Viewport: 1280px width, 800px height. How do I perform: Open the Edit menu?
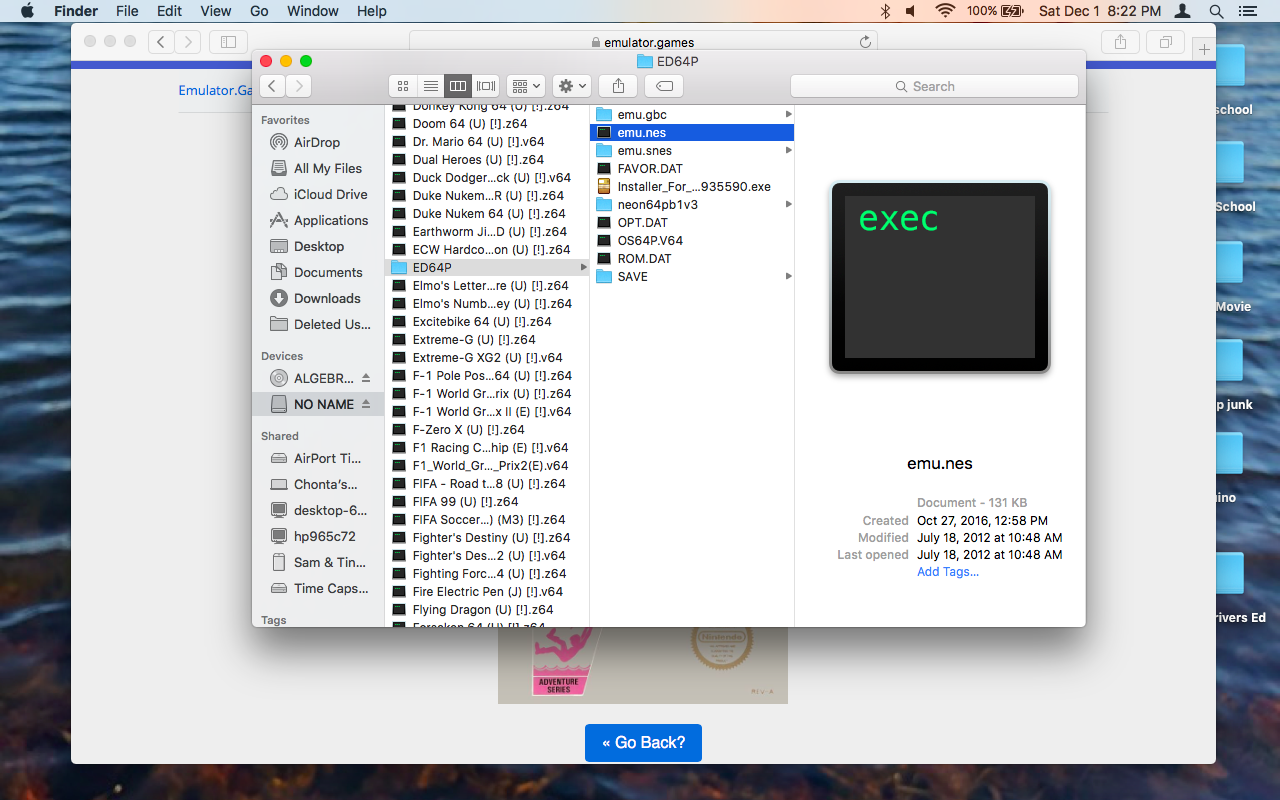[x=169, y=11]
